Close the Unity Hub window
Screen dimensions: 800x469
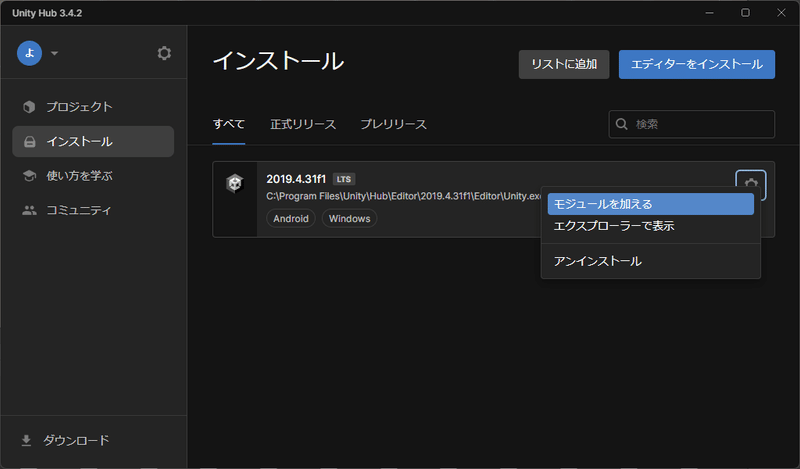pyautogui.click(x=781, y=13)
